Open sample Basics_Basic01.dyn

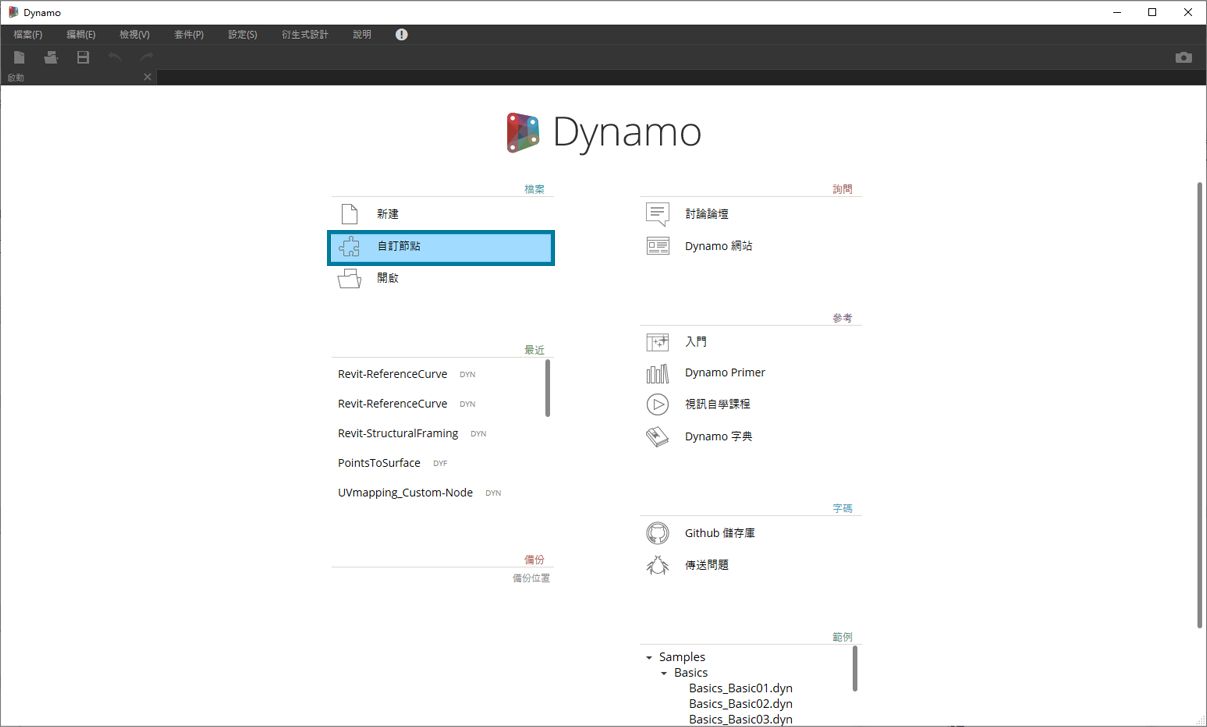(x=740, y=688)
